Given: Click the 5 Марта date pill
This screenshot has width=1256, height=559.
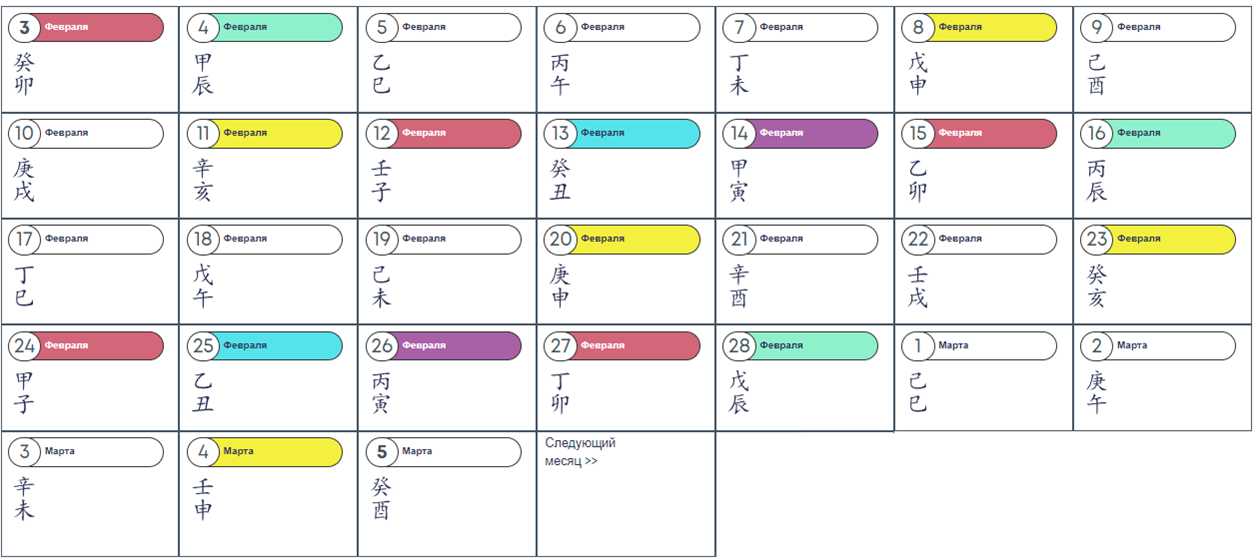Looking at the screenshot, I should 444,452.
